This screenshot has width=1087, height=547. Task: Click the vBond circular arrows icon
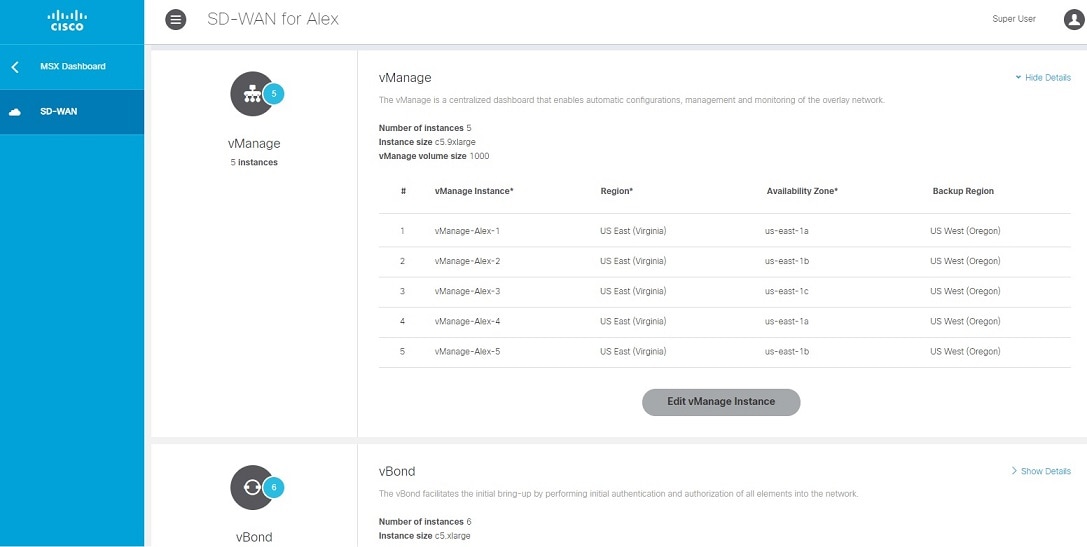(252, 487)
